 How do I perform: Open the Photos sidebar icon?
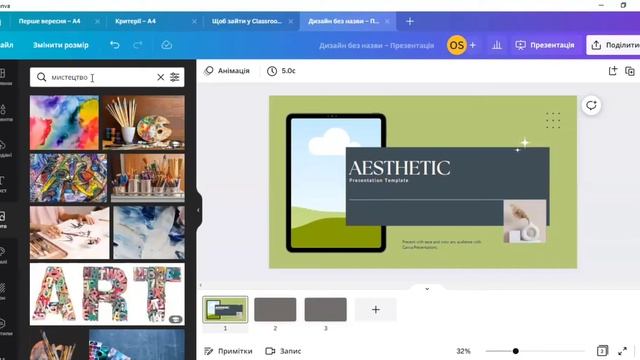click(3, 219)
